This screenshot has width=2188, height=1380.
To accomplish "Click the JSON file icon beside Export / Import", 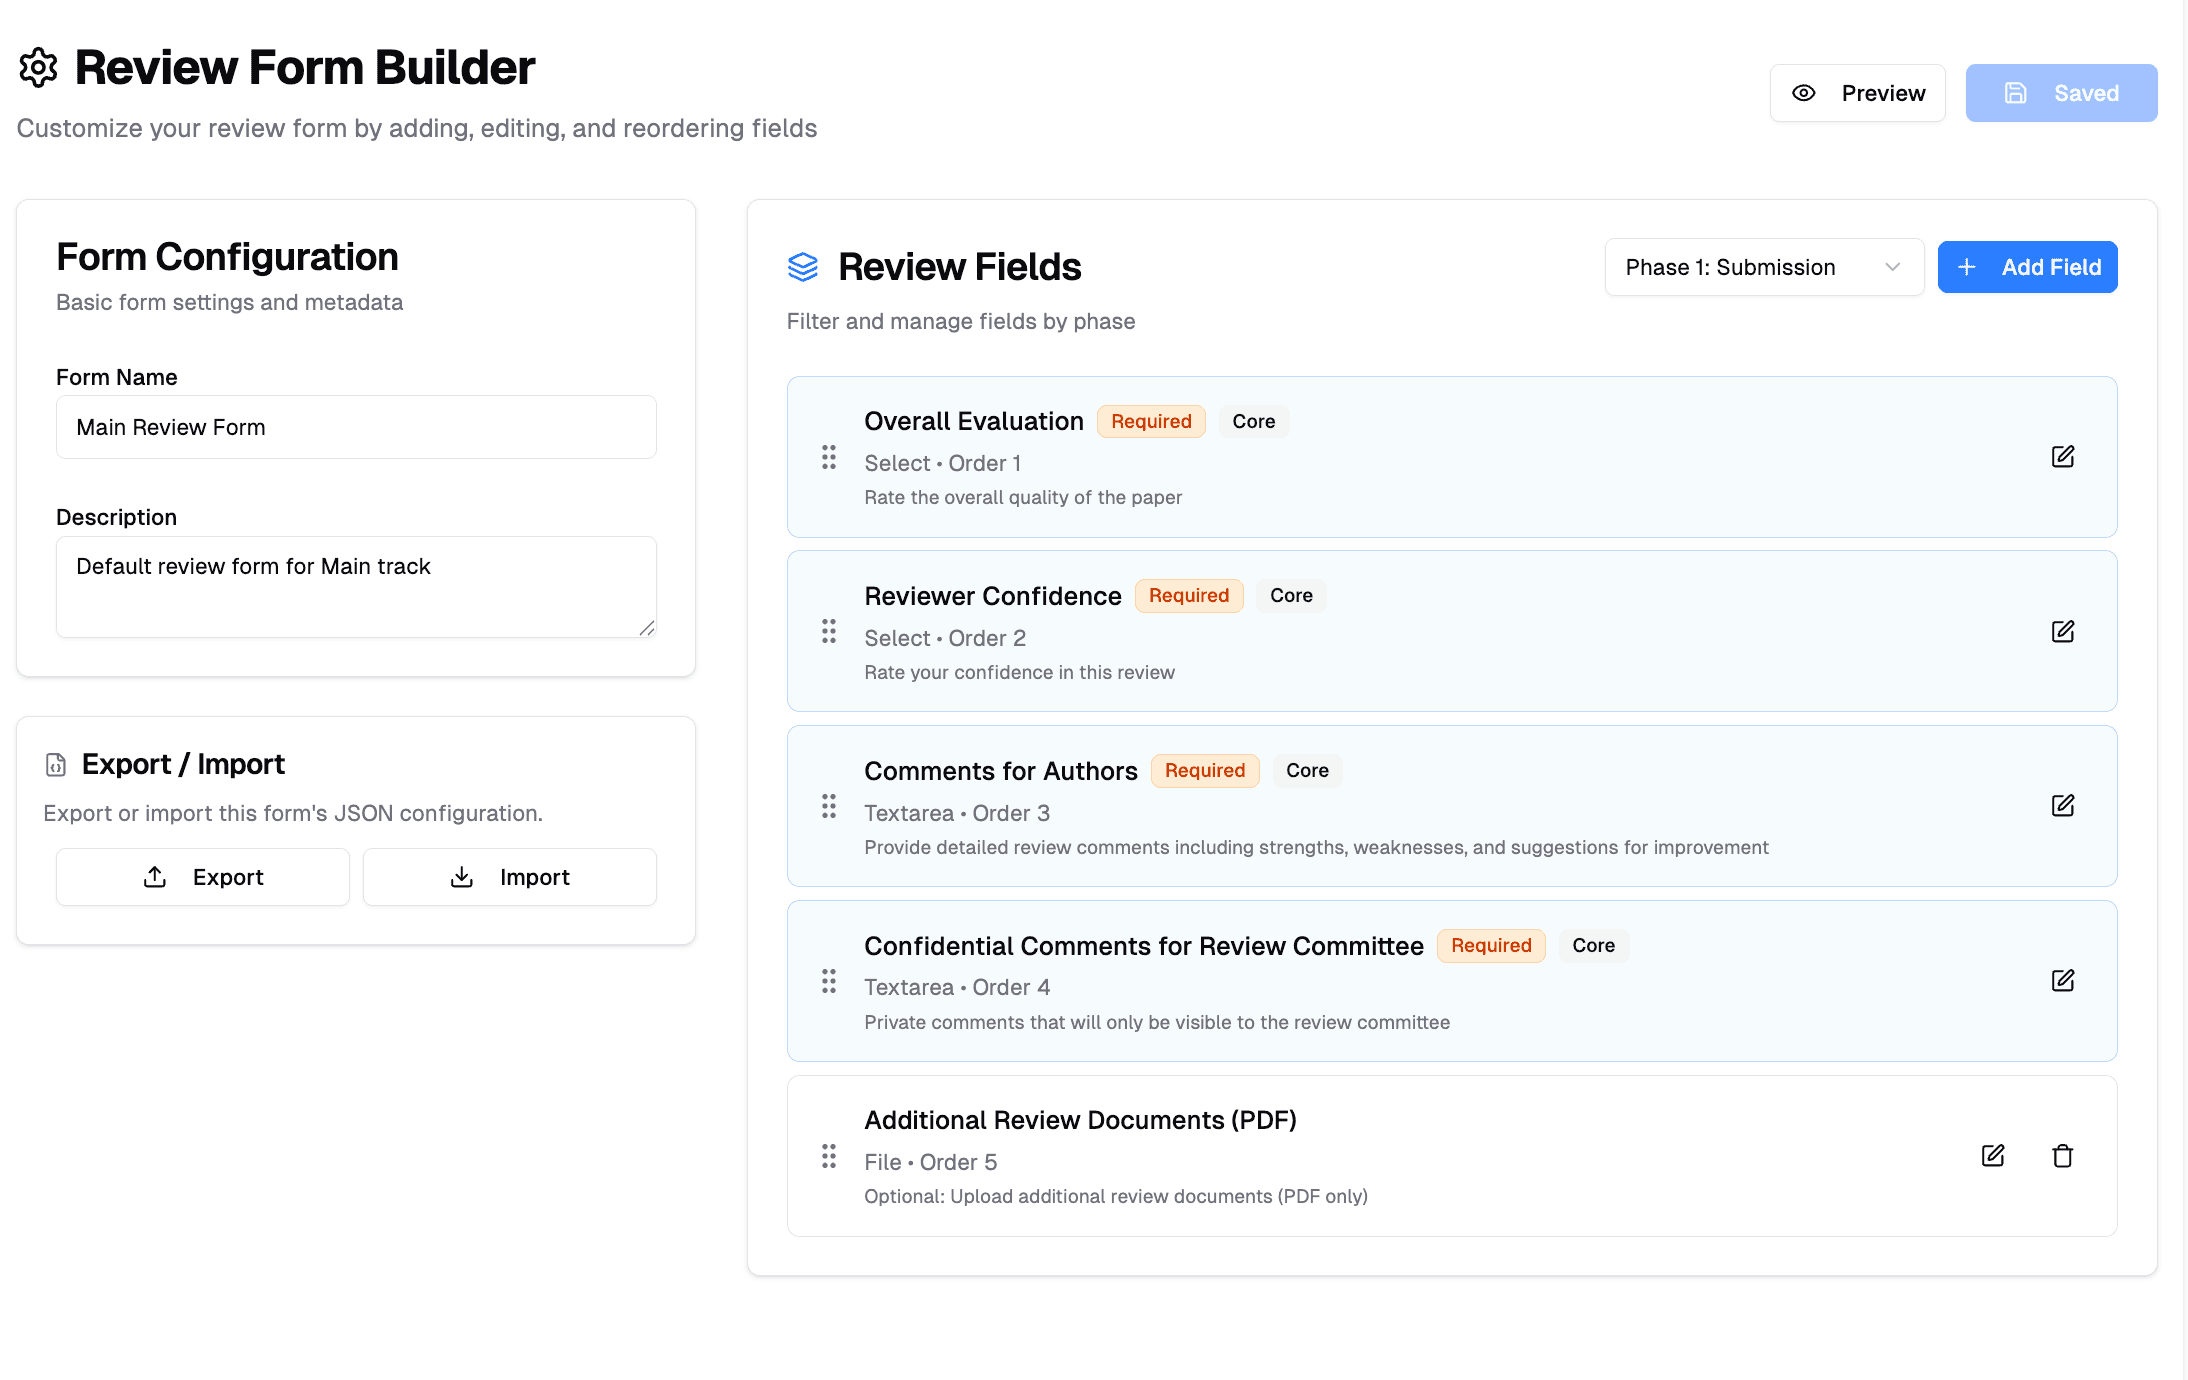I will pyautogui.click(x=55, y=764).
